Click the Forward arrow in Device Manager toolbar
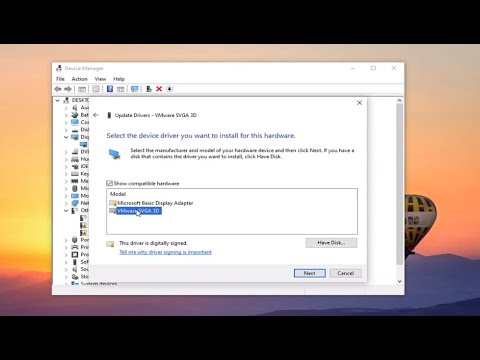Screen dimensions: 480x360 [x=68, y=89]
